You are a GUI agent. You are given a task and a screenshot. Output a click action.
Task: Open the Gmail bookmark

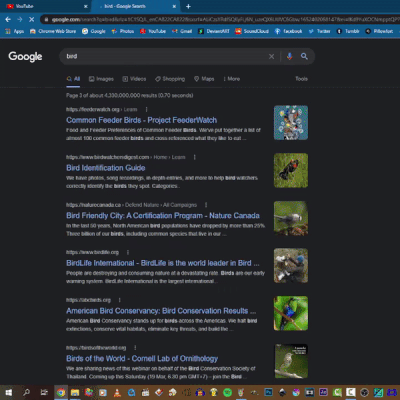pos(182,31)
